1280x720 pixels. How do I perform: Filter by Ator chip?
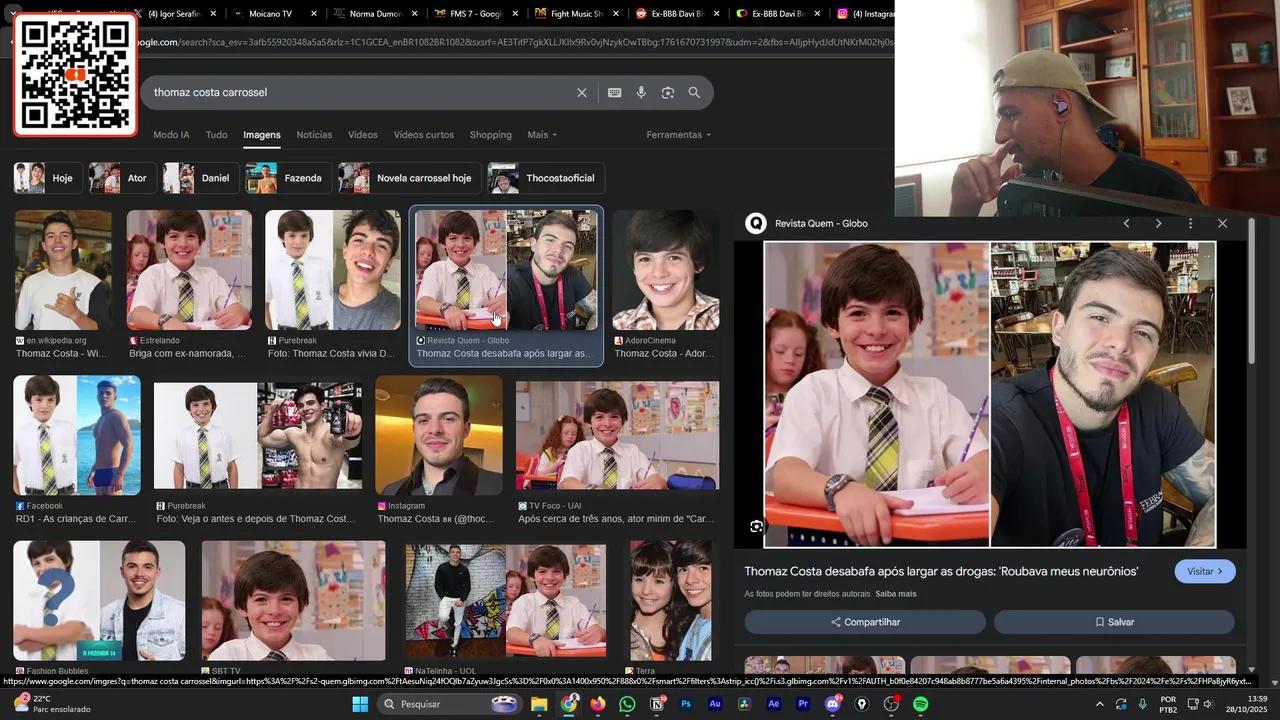[x=121, y=178]
